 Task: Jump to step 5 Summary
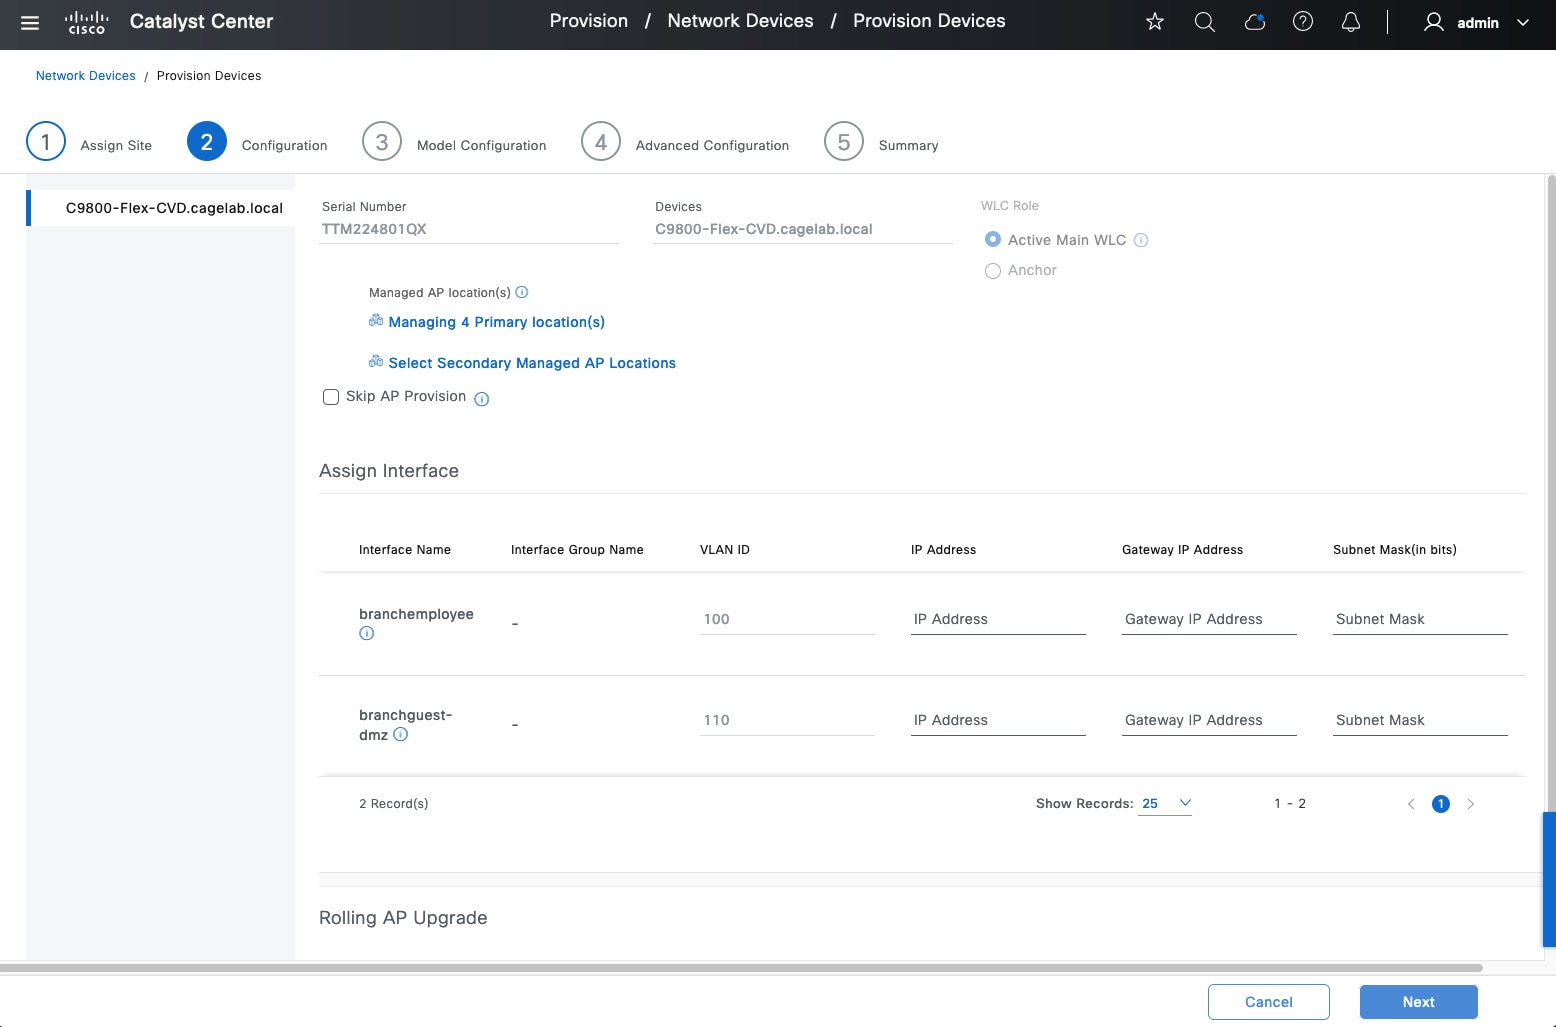tap(844, 142)
